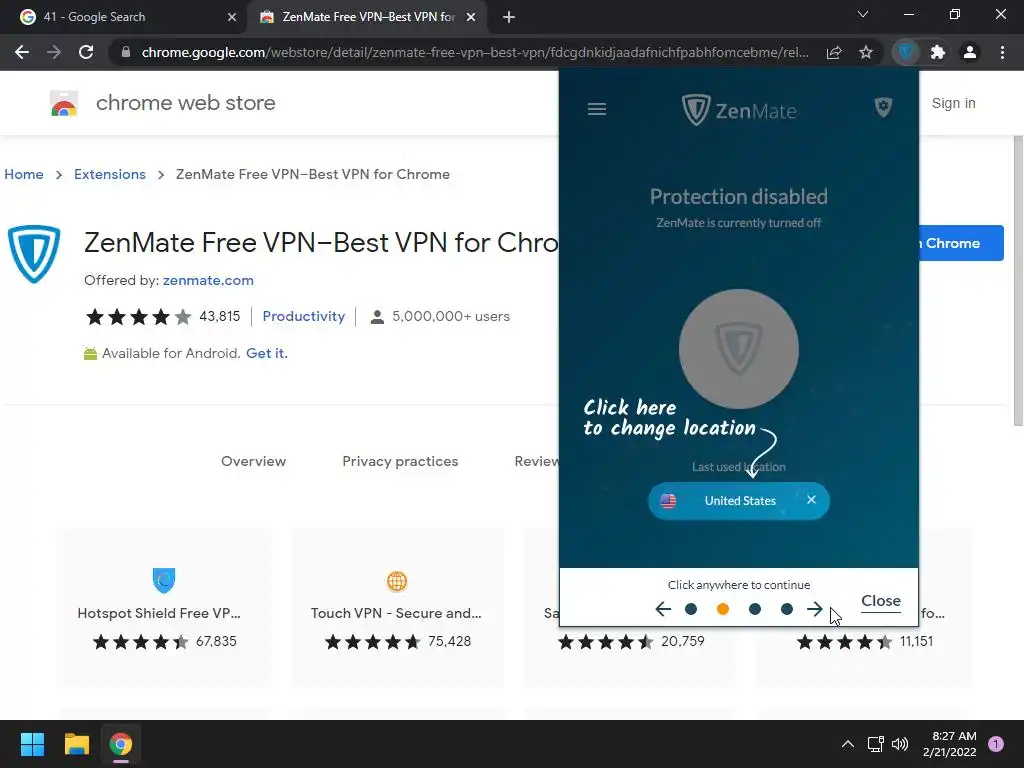
Task: Open the Extensions breadcrumb link
Action: (x=110, y=174)
